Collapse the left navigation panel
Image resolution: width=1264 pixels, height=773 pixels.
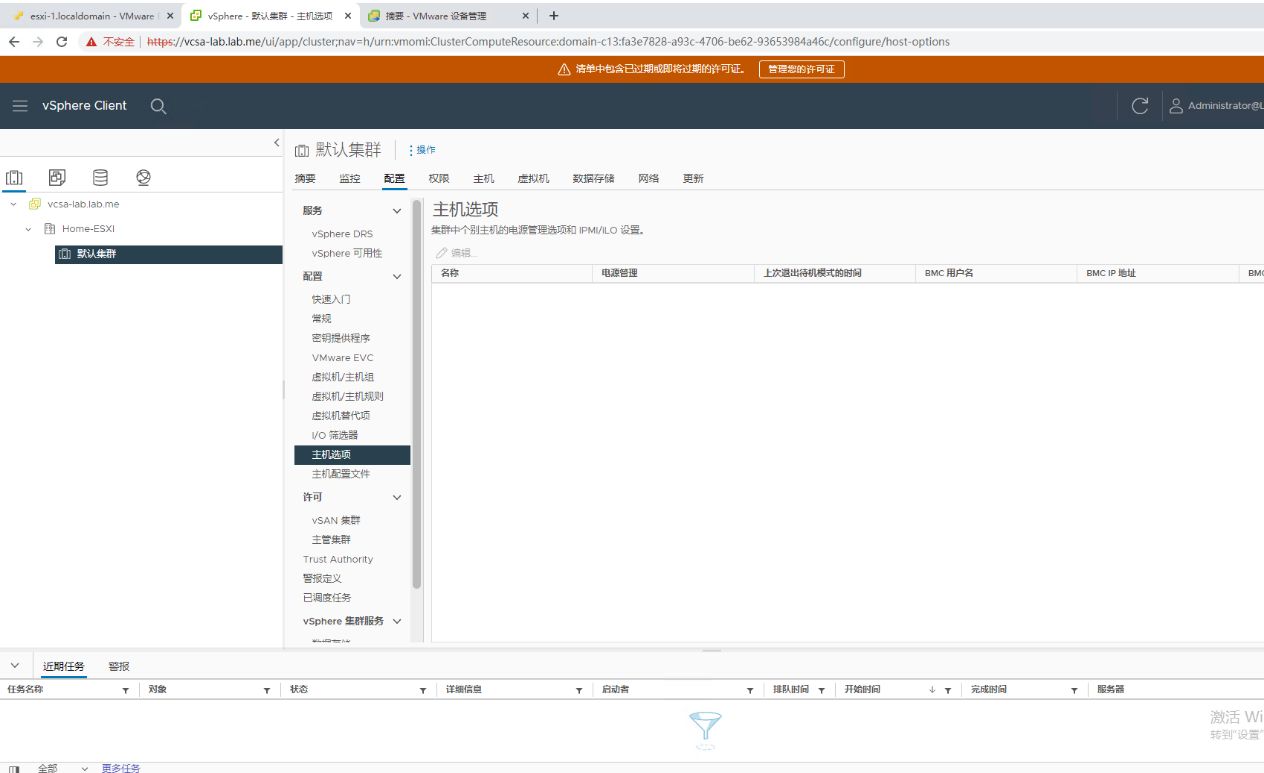tap(277, 143)
